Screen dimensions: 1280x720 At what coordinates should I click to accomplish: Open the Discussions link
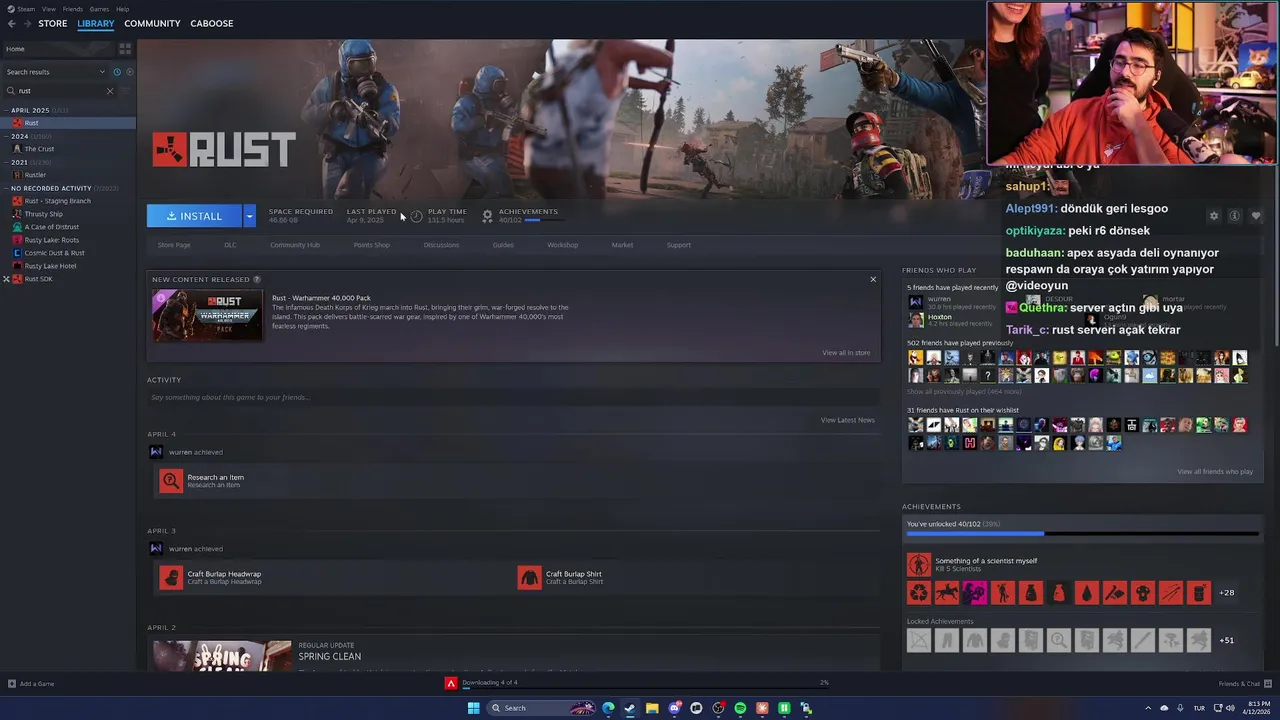[x=441, y=245]
